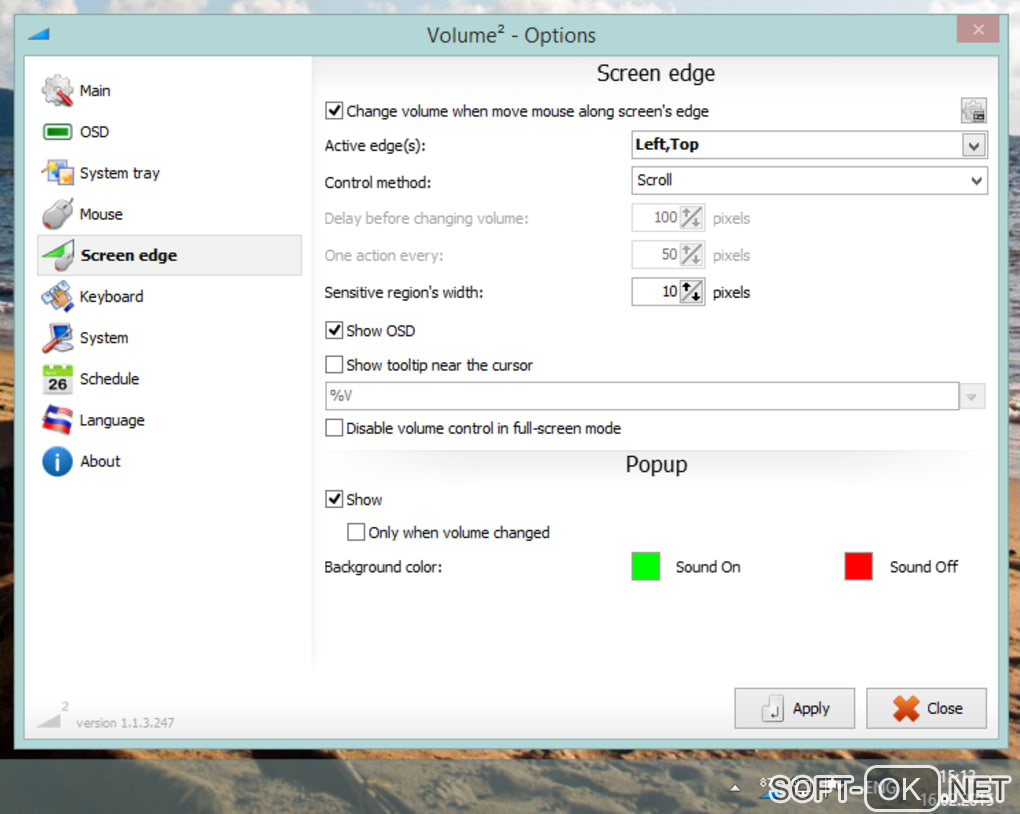
Task: Click the Background color label
Action: (383, 567)
